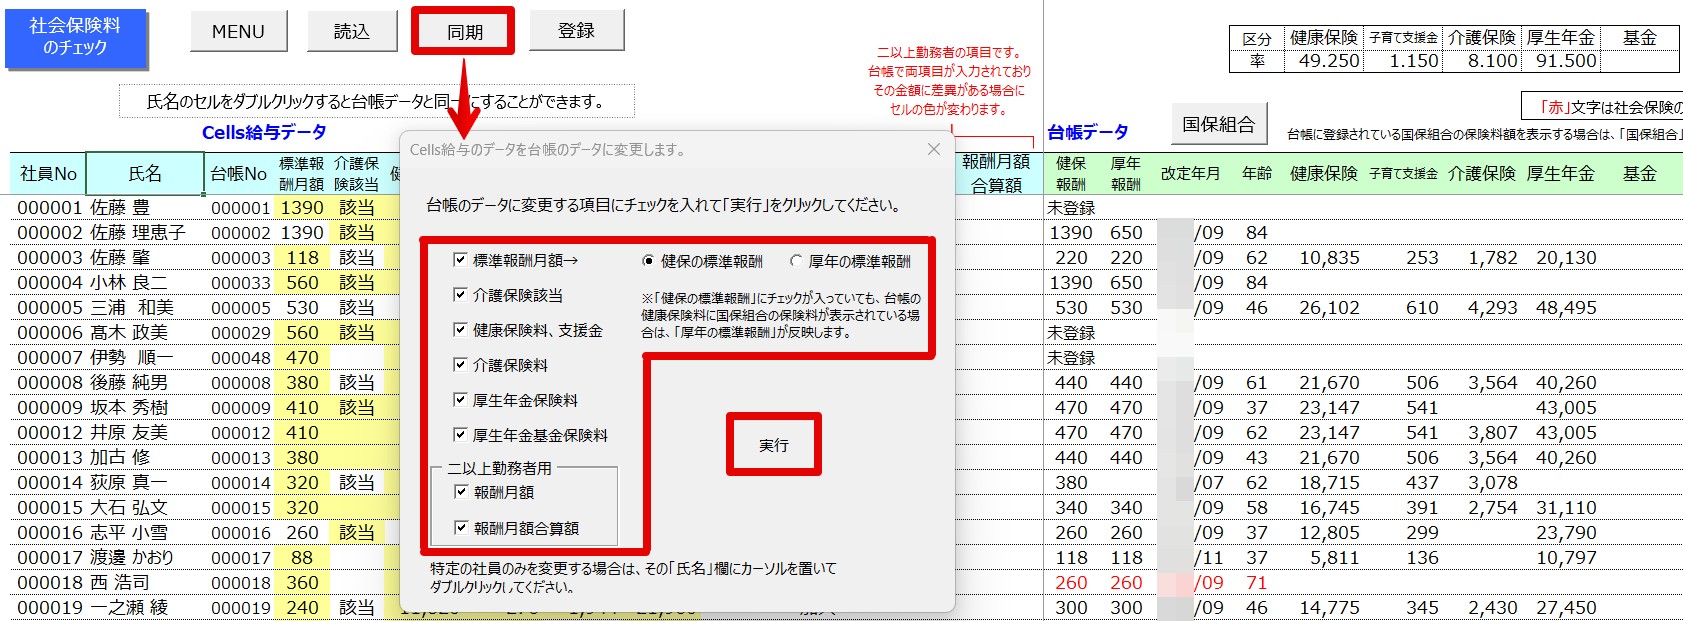Select employee name 渡邊 かおり

(132, 558)
